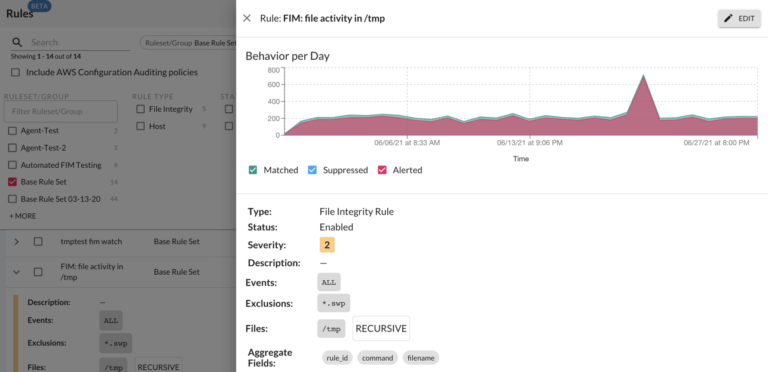Viewport: 768px width, 372px height.
Task: Collapse the FIM file activity in /tmp row
Action: pos(16,272)
